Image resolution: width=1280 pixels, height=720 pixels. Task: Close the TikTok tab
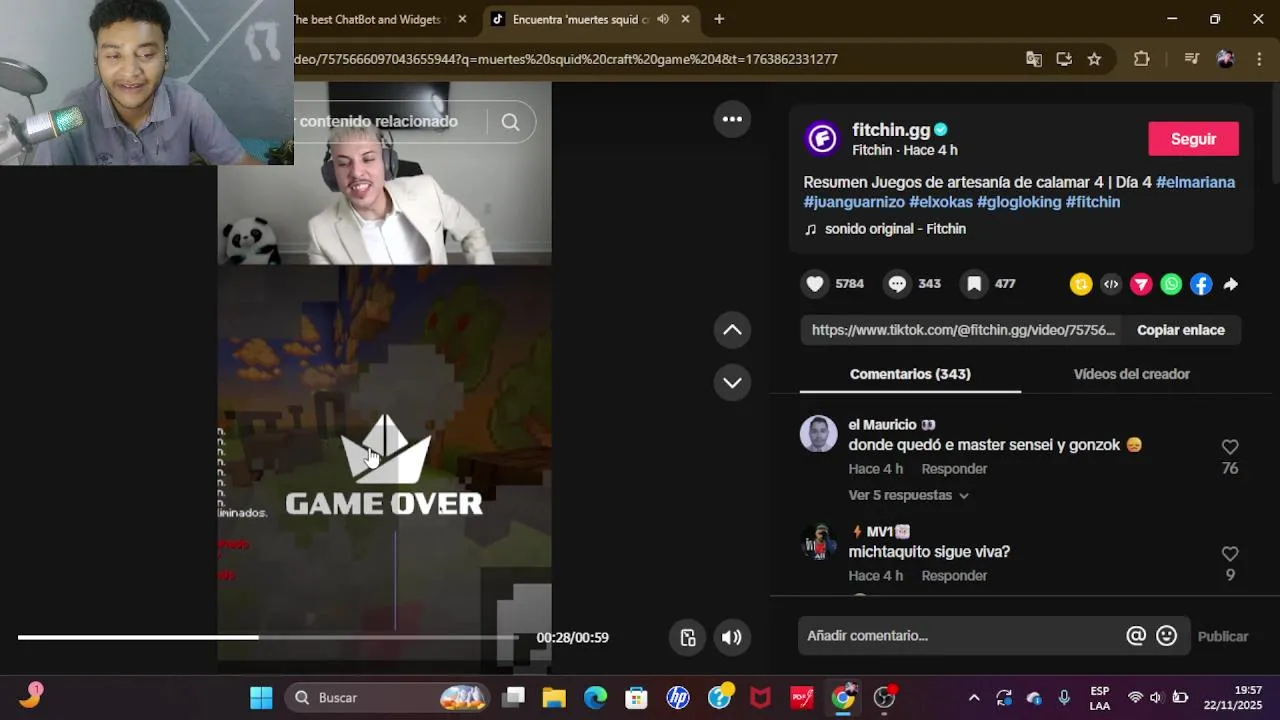(686, 19)
